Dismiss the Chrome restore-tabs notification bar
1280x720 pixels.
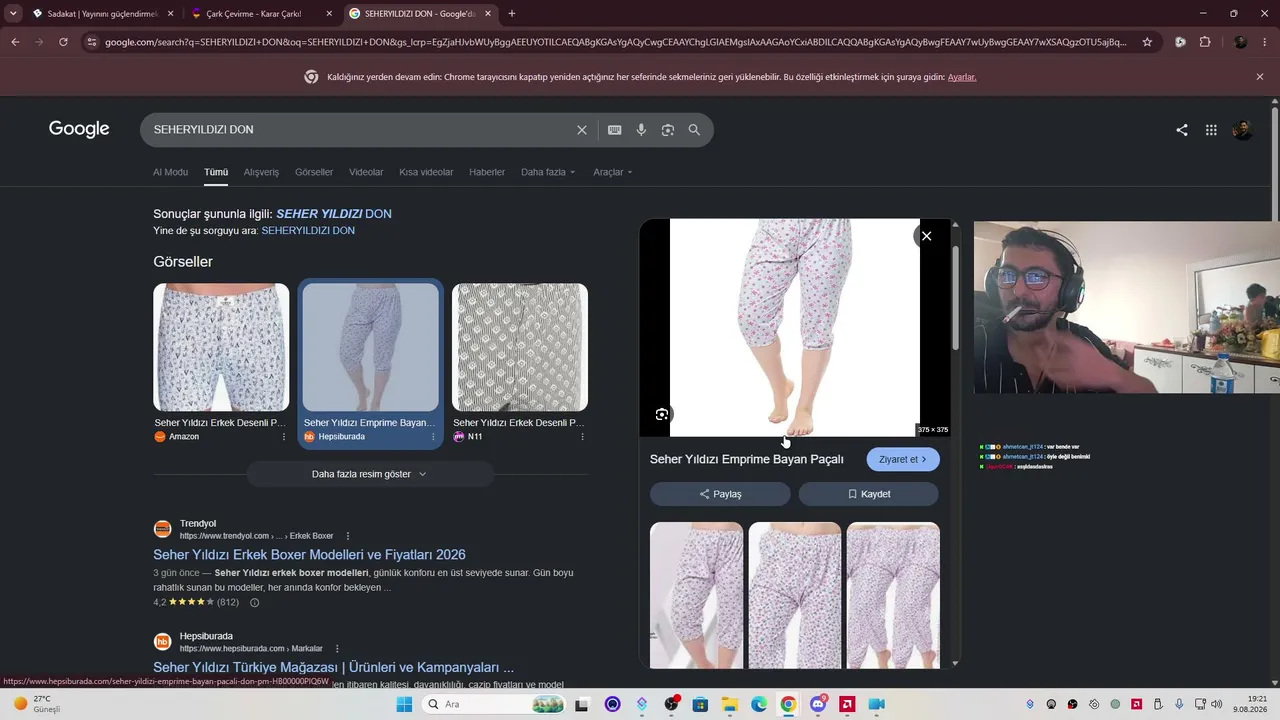pos(1260,77)
